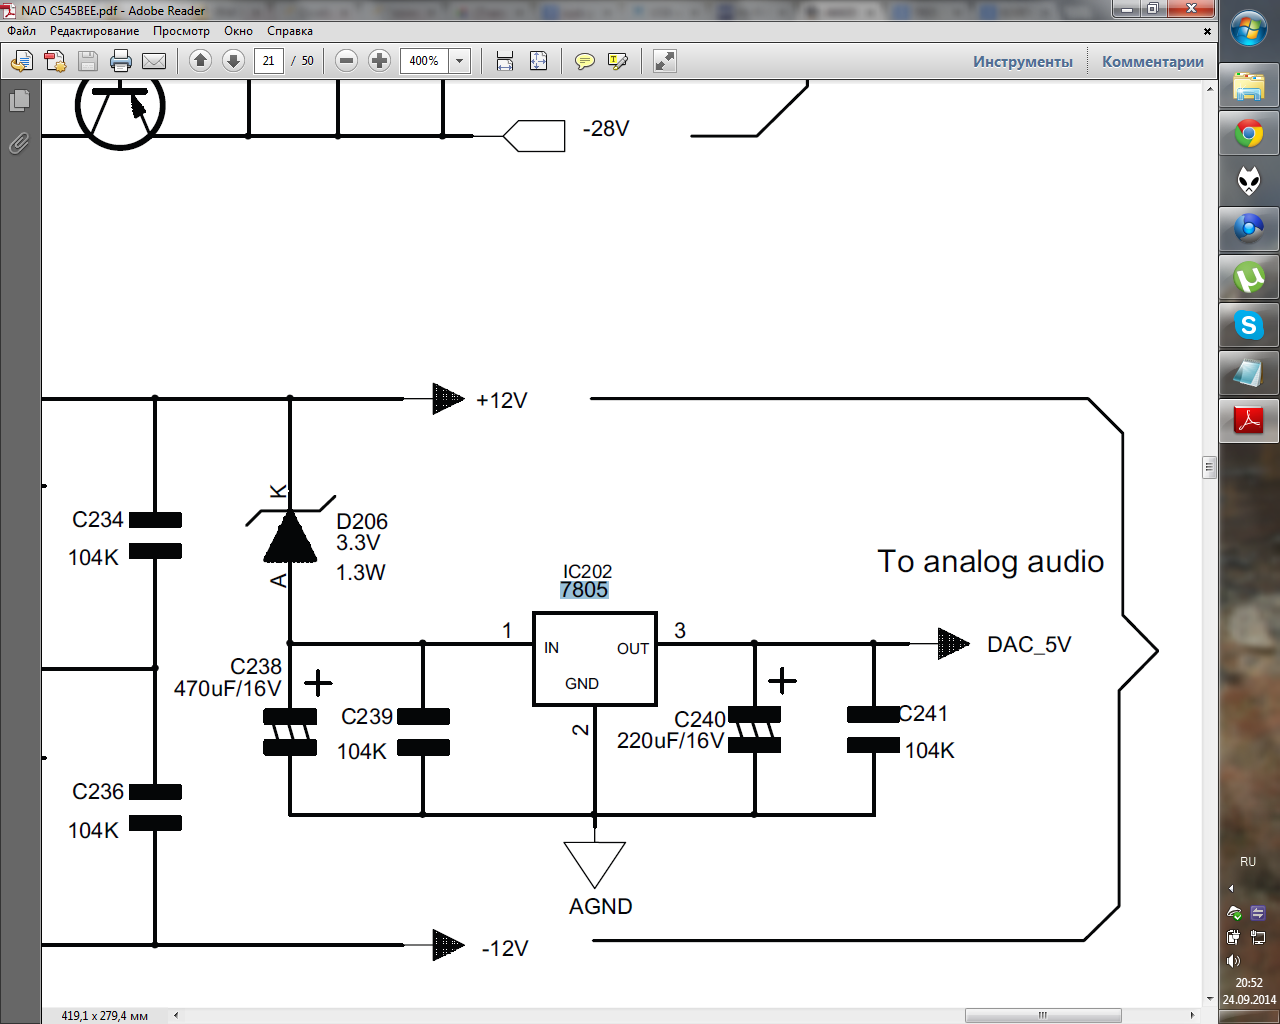Click the horizontal scrollbar thumb
Image resolution: width=1280 pixels, height=1024 pixels.
pos(1043,1015)
